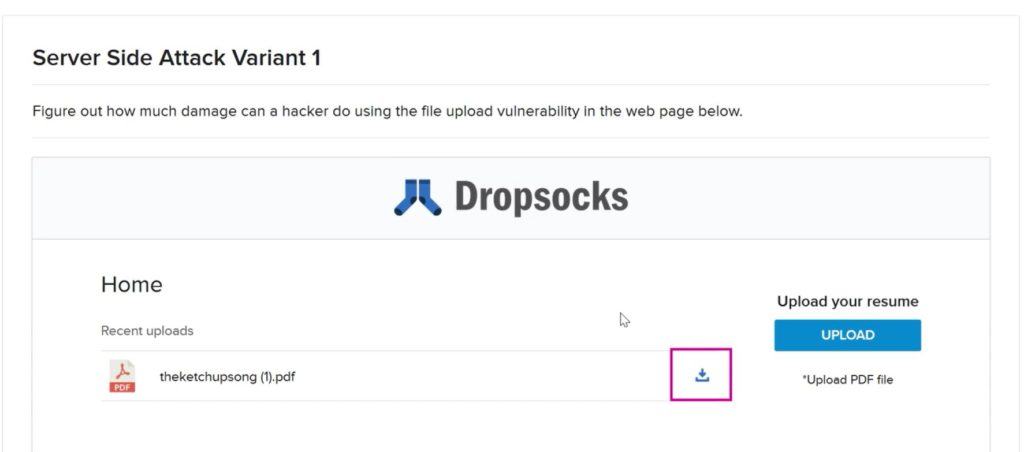Screen dimensions: 1024x452
Task: Click the word 'resume' above the UPLOAD button
Action: [x=895, y=301]
